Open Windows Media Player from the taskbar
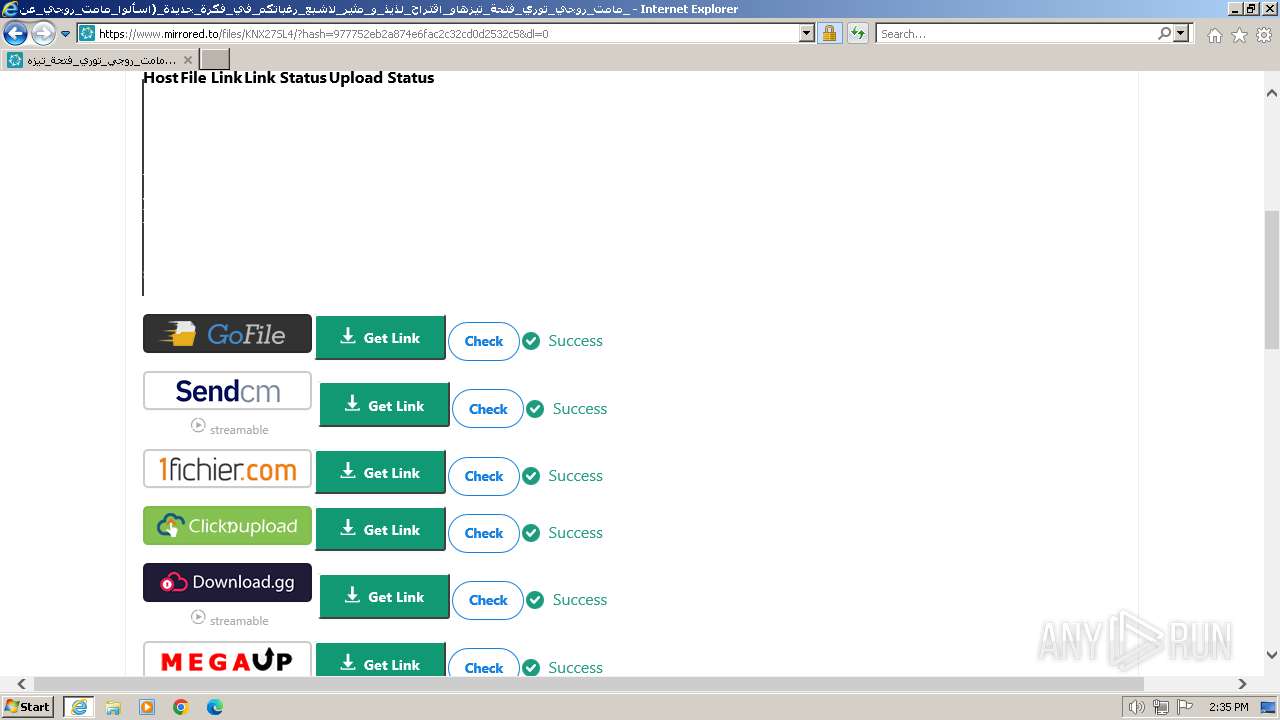The width and height of the screenshot is (1280, 720). (x=147, y=707)
